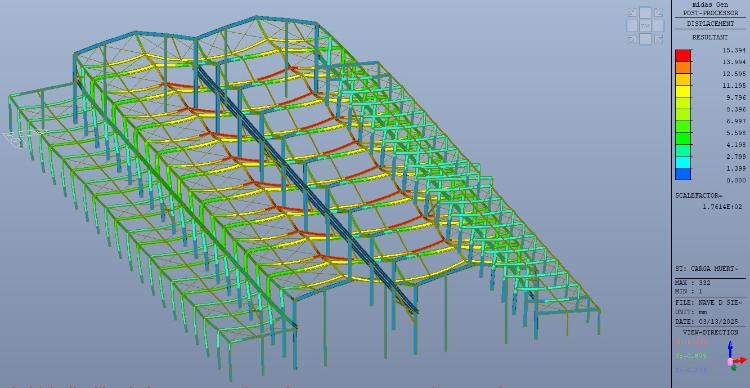Choose the top-right corner view navigator arrow
The width and height of the screenshot is (750, 388).
(659, 13)
